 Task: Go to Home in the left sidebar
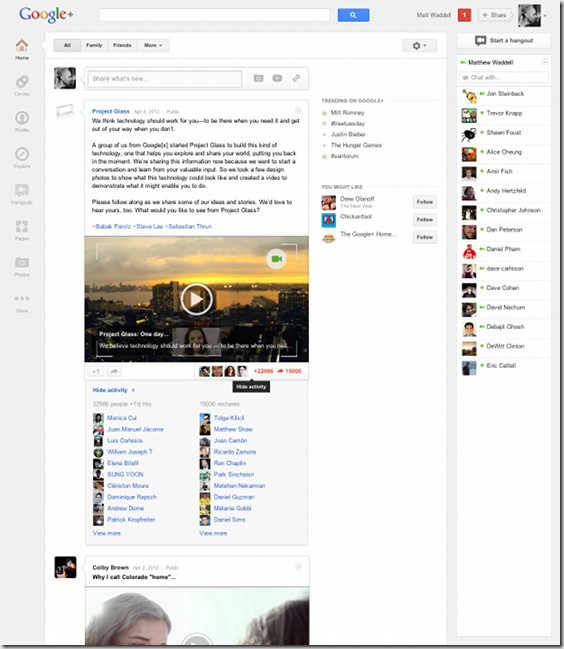pos(22,49)
